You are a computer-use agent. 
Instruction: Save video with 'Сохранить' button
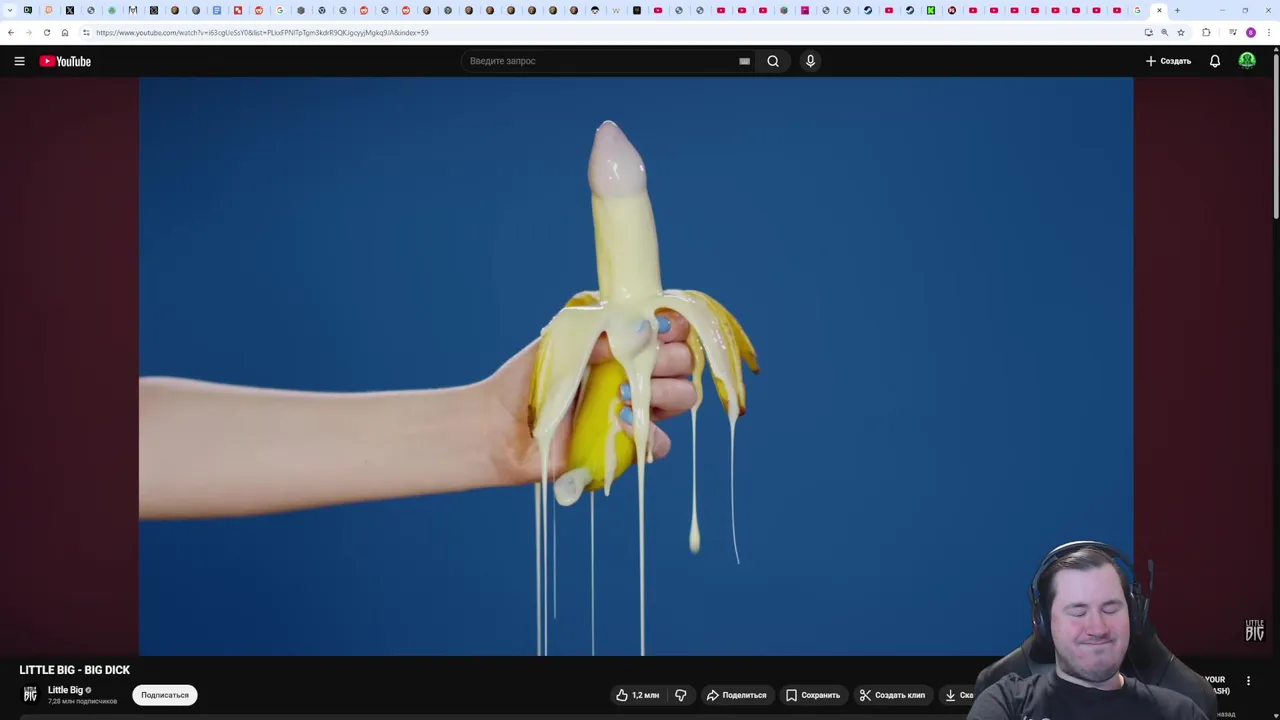[x=813, y=695]
